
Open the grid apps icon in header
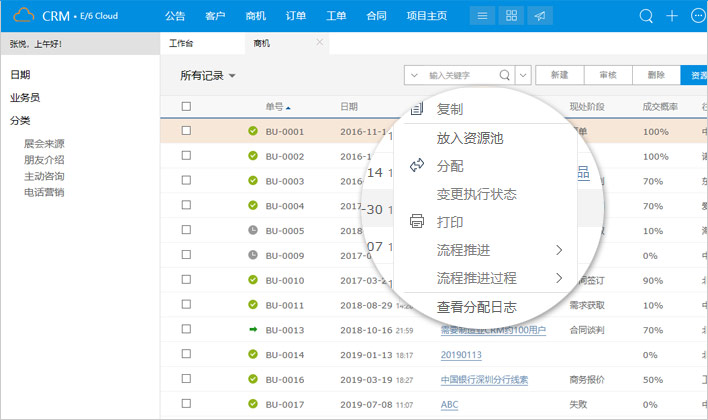(x=511, y=16)
